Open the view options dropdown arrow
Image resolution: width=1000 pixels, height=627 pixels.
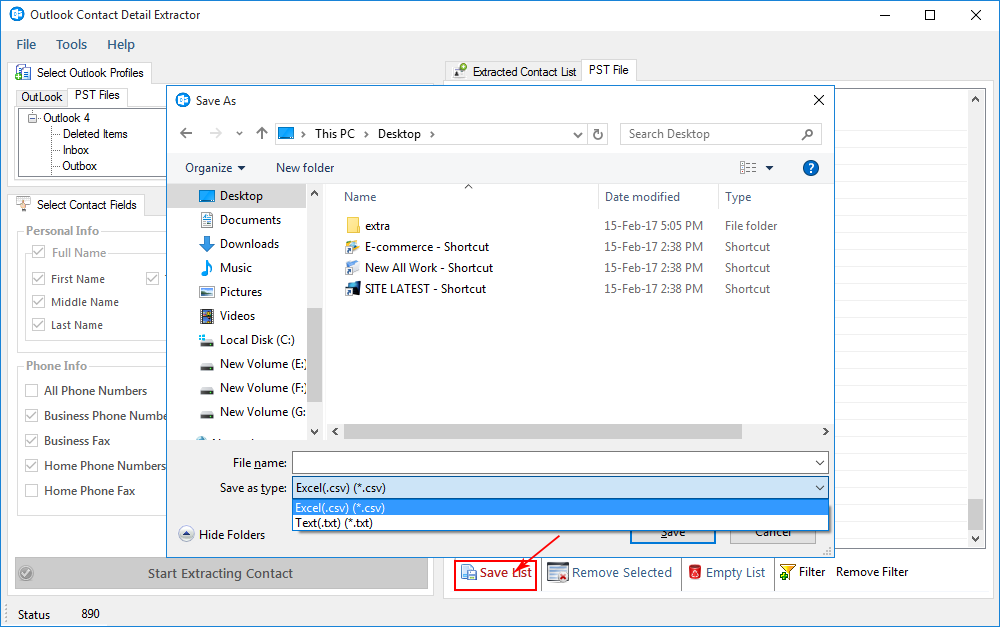(x=769, y=168)
